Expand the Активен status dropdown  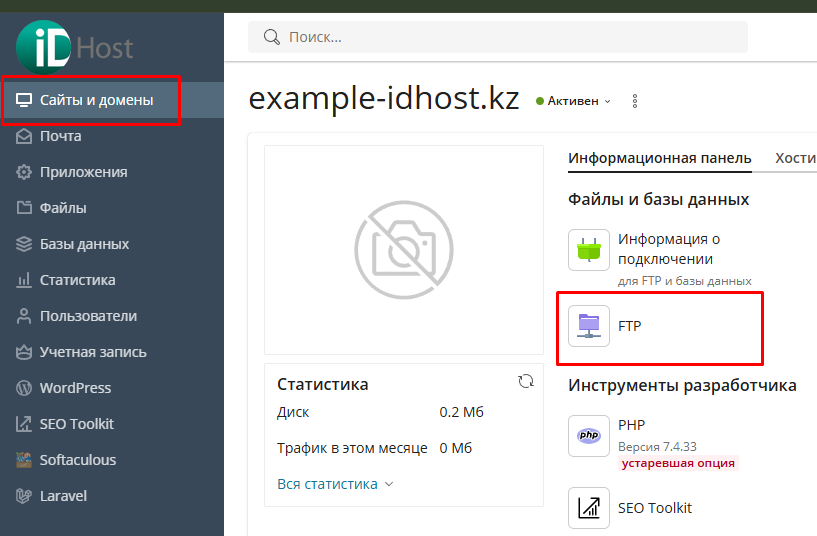pos(573,101)
